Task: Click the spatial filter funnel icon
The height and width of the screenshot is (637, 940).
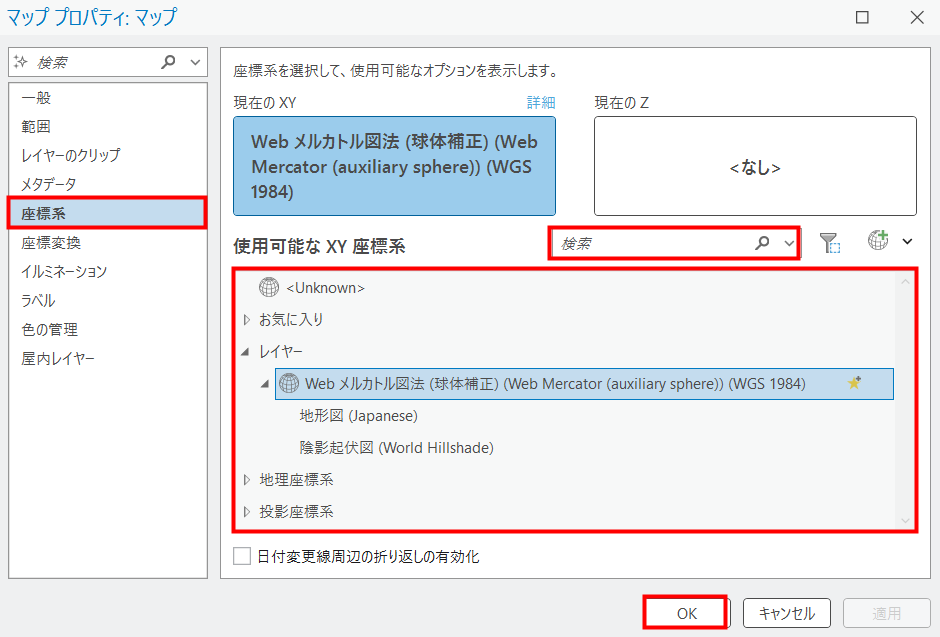Action: pos(829,243)
